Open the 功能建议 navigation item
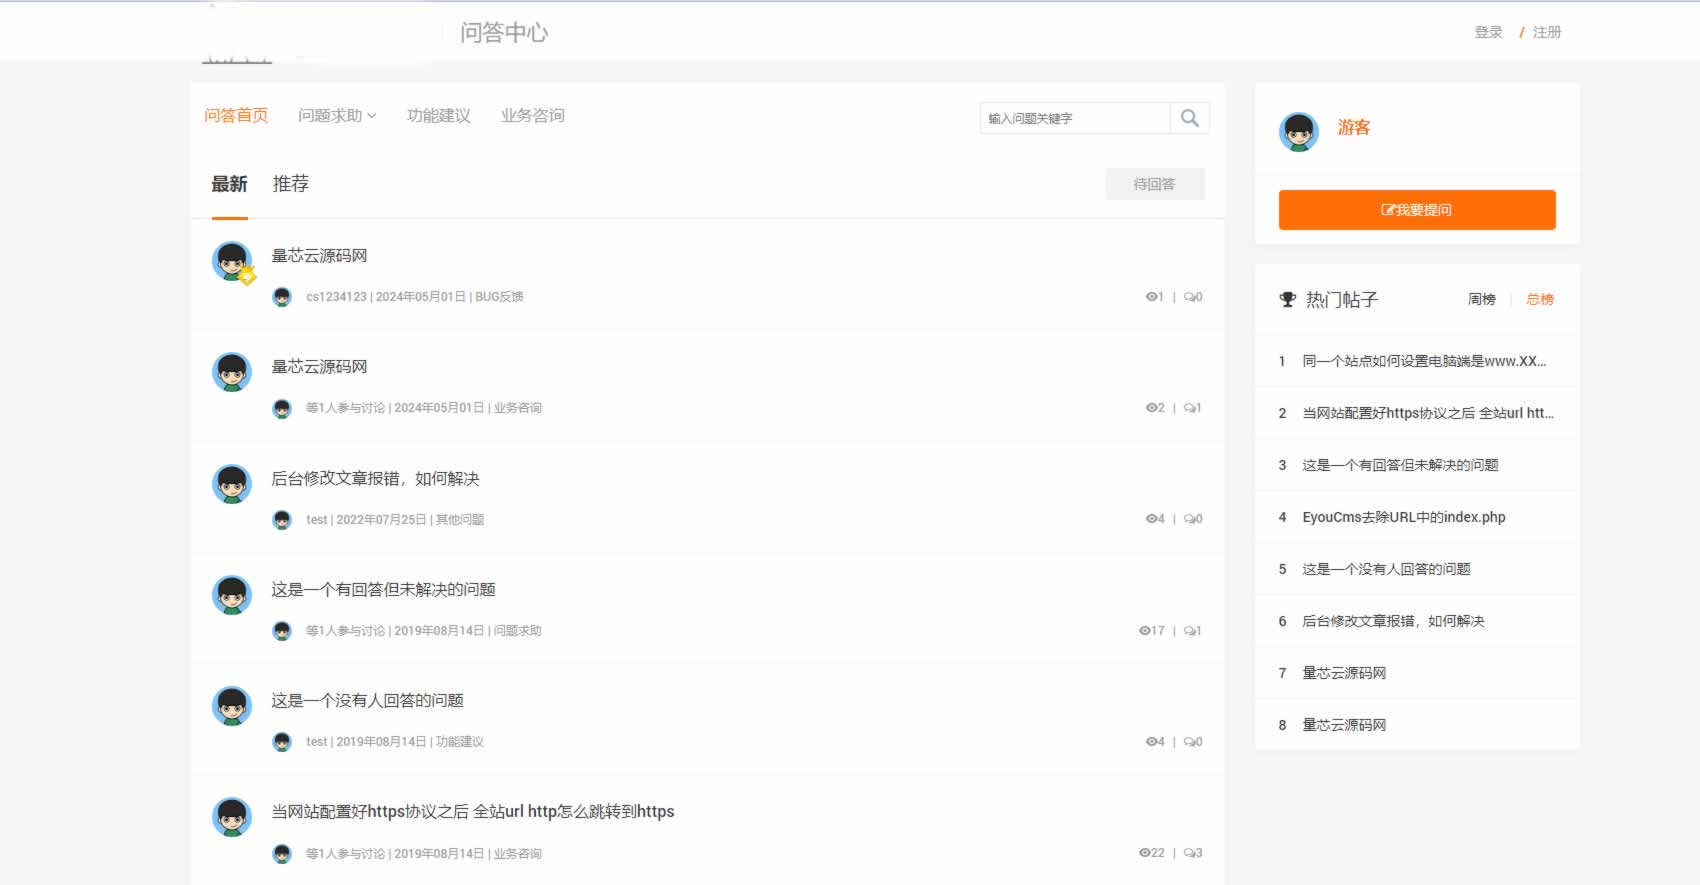Viewport: 1700px width, 885px height. [x=438, y=116]
